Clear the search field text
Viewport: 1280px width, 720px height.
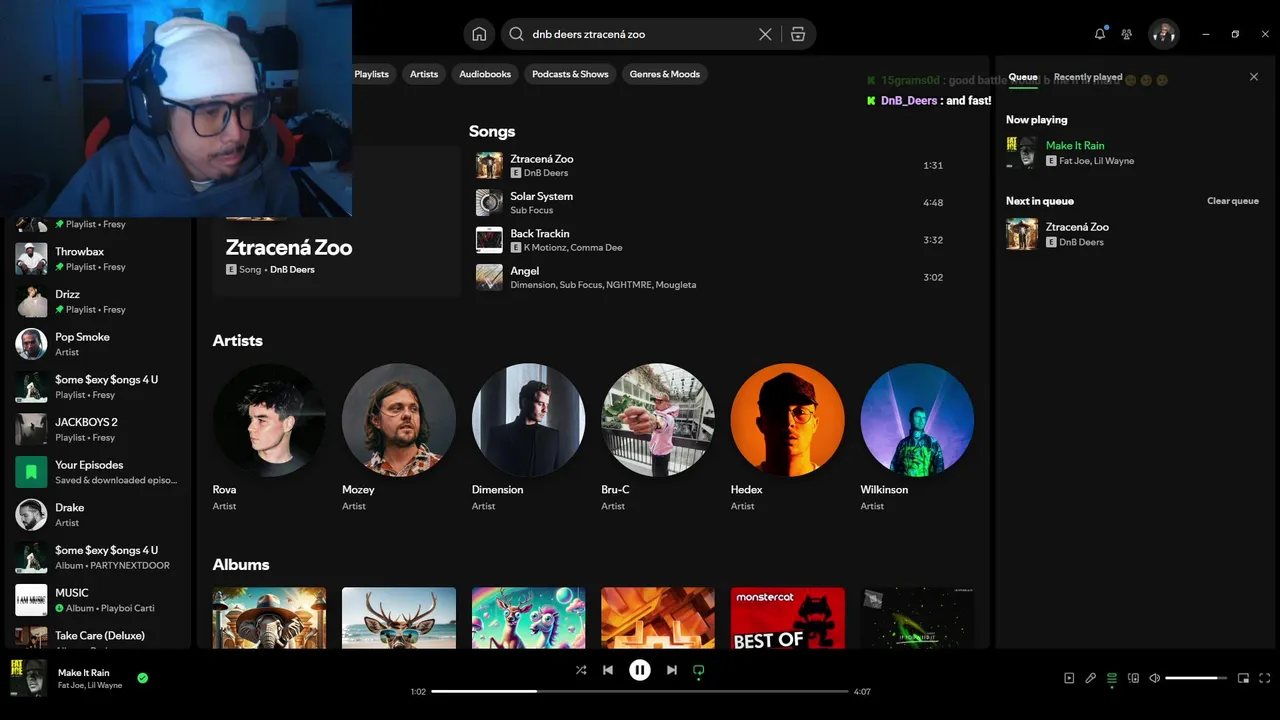pos(765,34)
